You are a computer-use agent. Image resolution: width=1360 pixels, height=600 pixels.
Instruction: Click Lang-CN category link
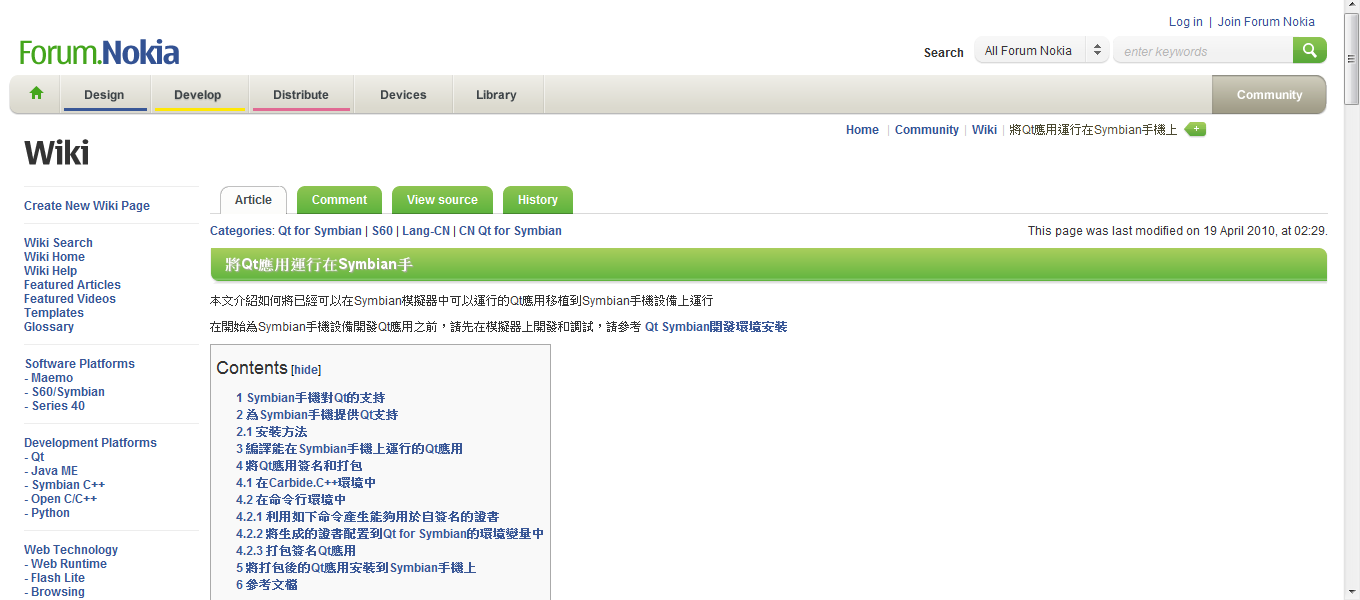click(x=426, y=231)
